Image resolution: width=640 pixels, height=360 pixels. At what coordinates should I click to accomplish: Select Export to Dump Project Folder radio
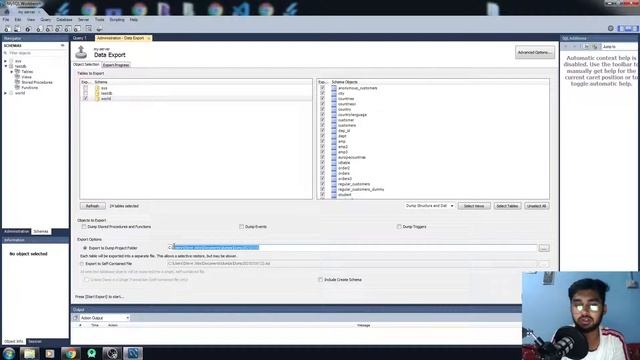(85, 248)
